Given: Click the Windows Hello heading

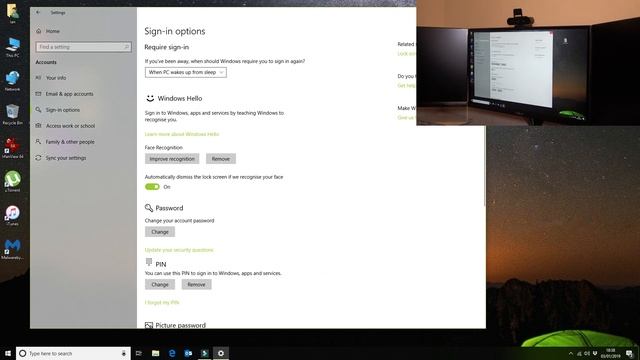Looking at the screenshot, I should 180,98.
